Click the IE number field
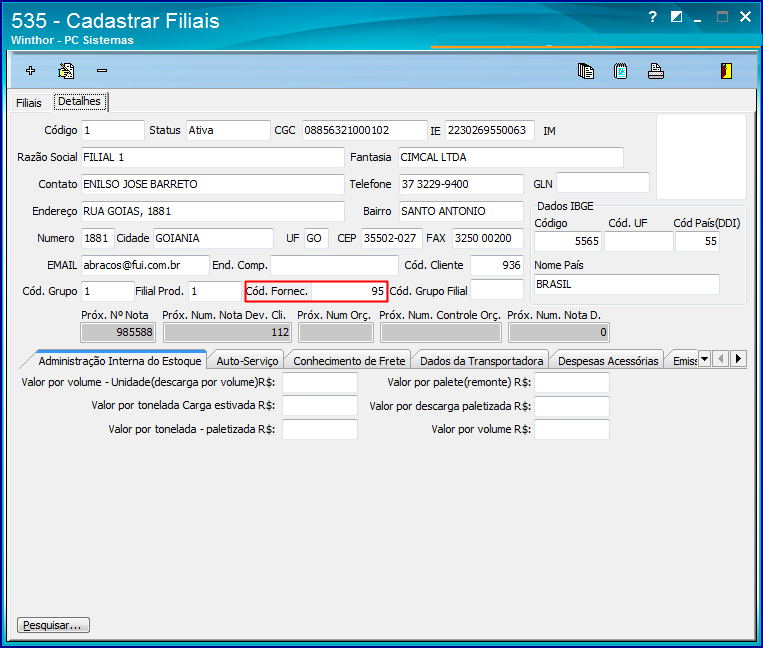Viewport: 763px width, 648px height. pos(490,130)
